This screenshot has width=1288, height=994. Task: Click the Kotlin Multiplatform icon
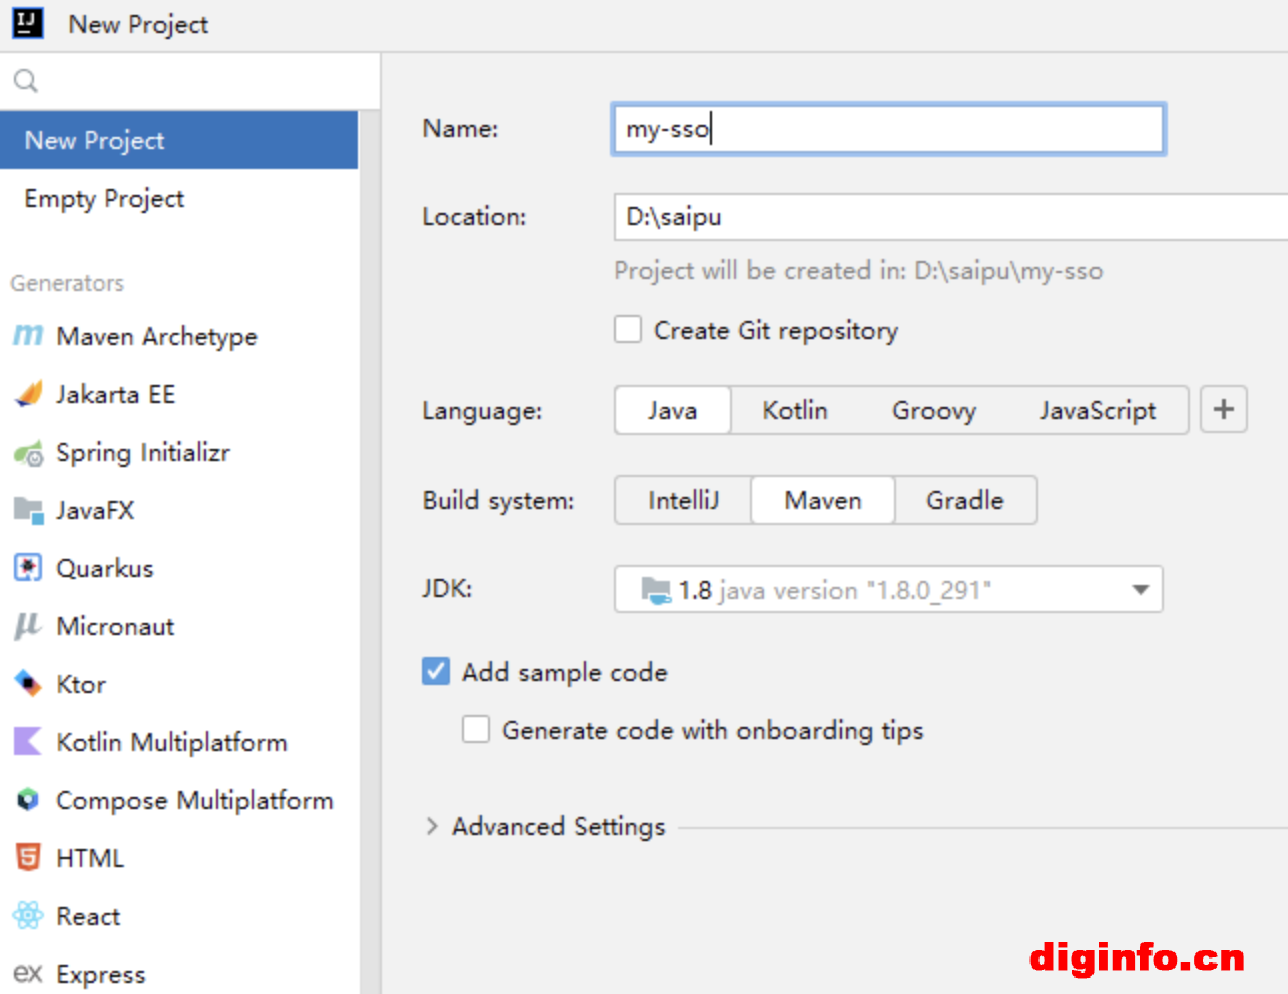28,742
